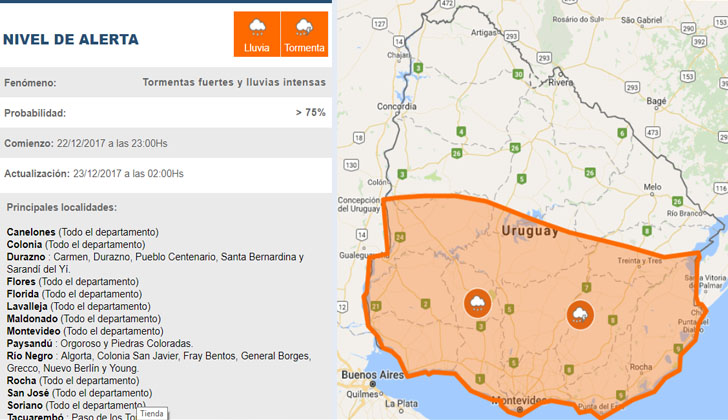Click route 24 shield inside alert zone
728x420 pixels.
(x=400, y=237)
